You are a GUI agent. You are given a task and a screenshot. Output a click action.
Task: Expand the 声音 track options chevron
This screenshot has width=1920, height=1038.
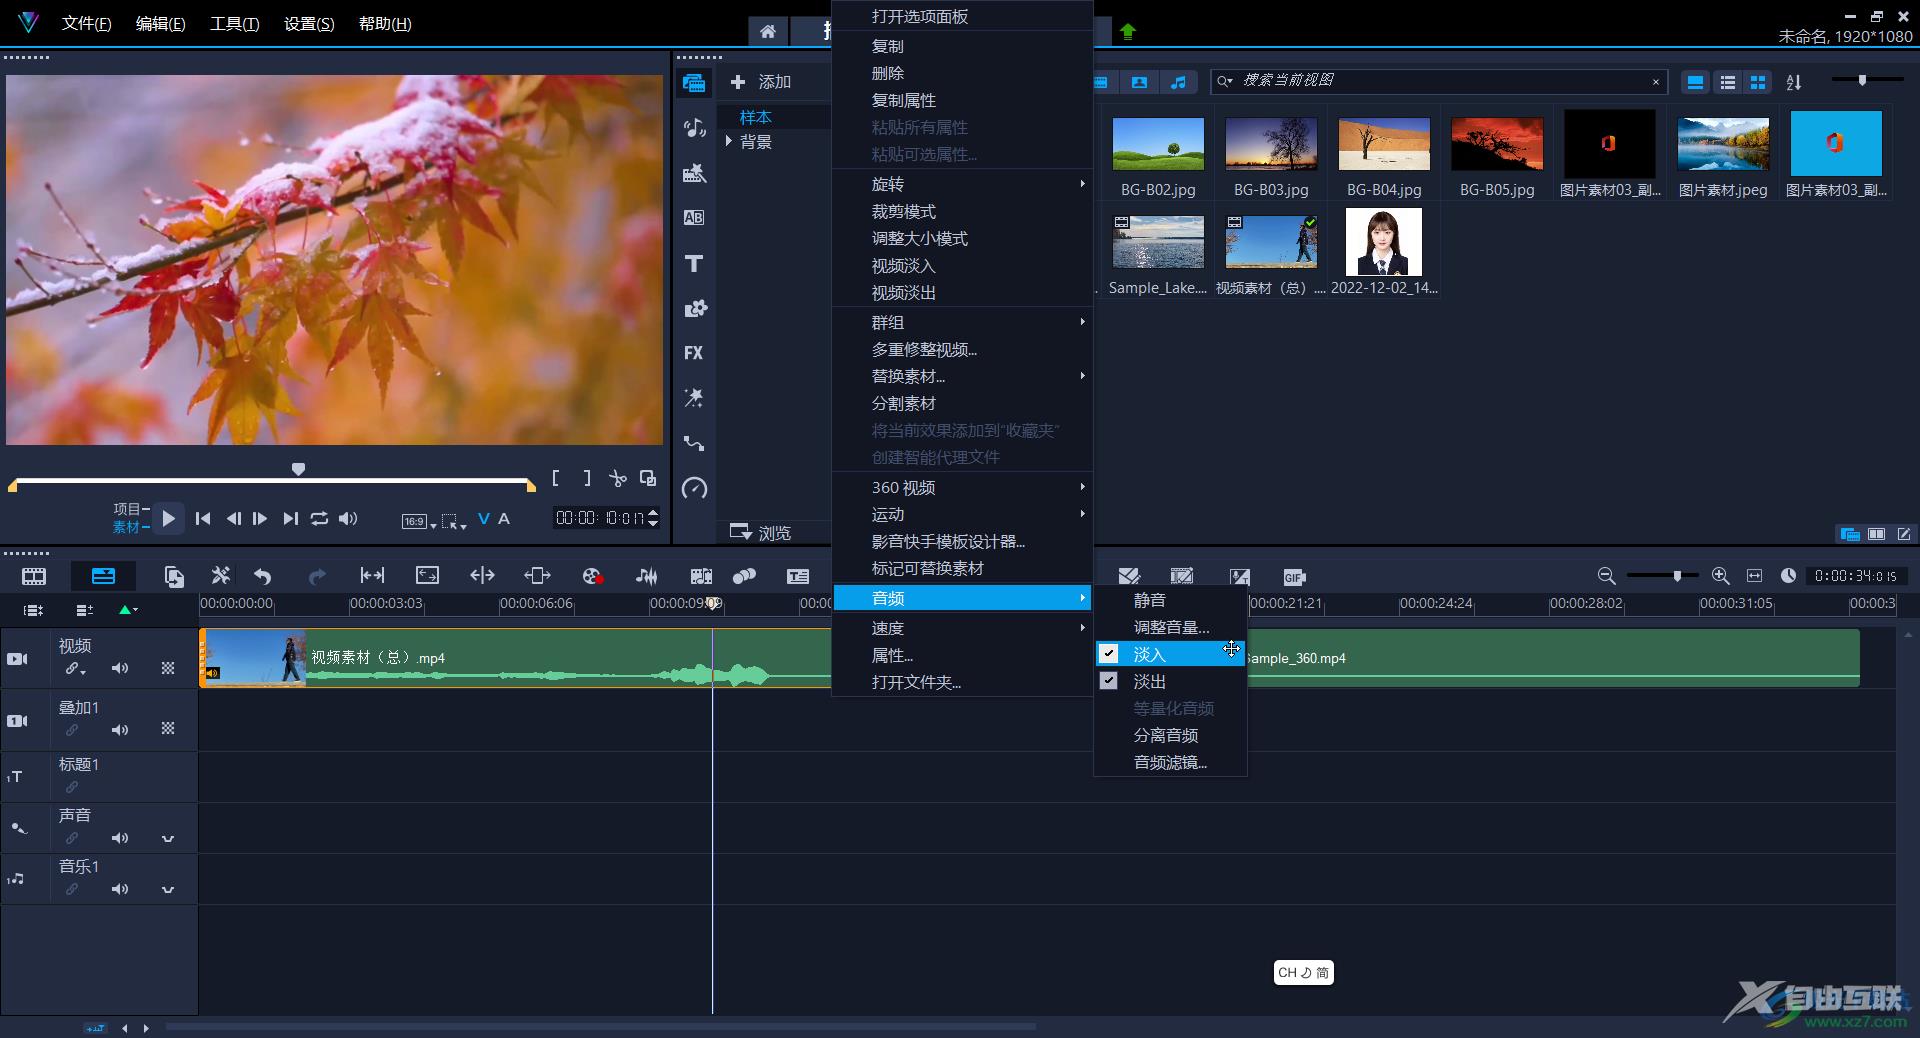pos(168,839)
